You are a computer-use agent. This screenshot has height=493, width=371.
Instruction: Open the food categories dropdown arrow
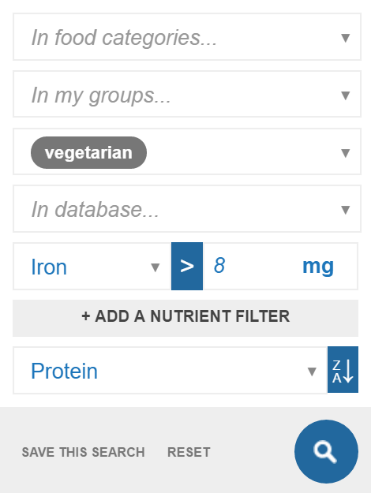(346, 38)
